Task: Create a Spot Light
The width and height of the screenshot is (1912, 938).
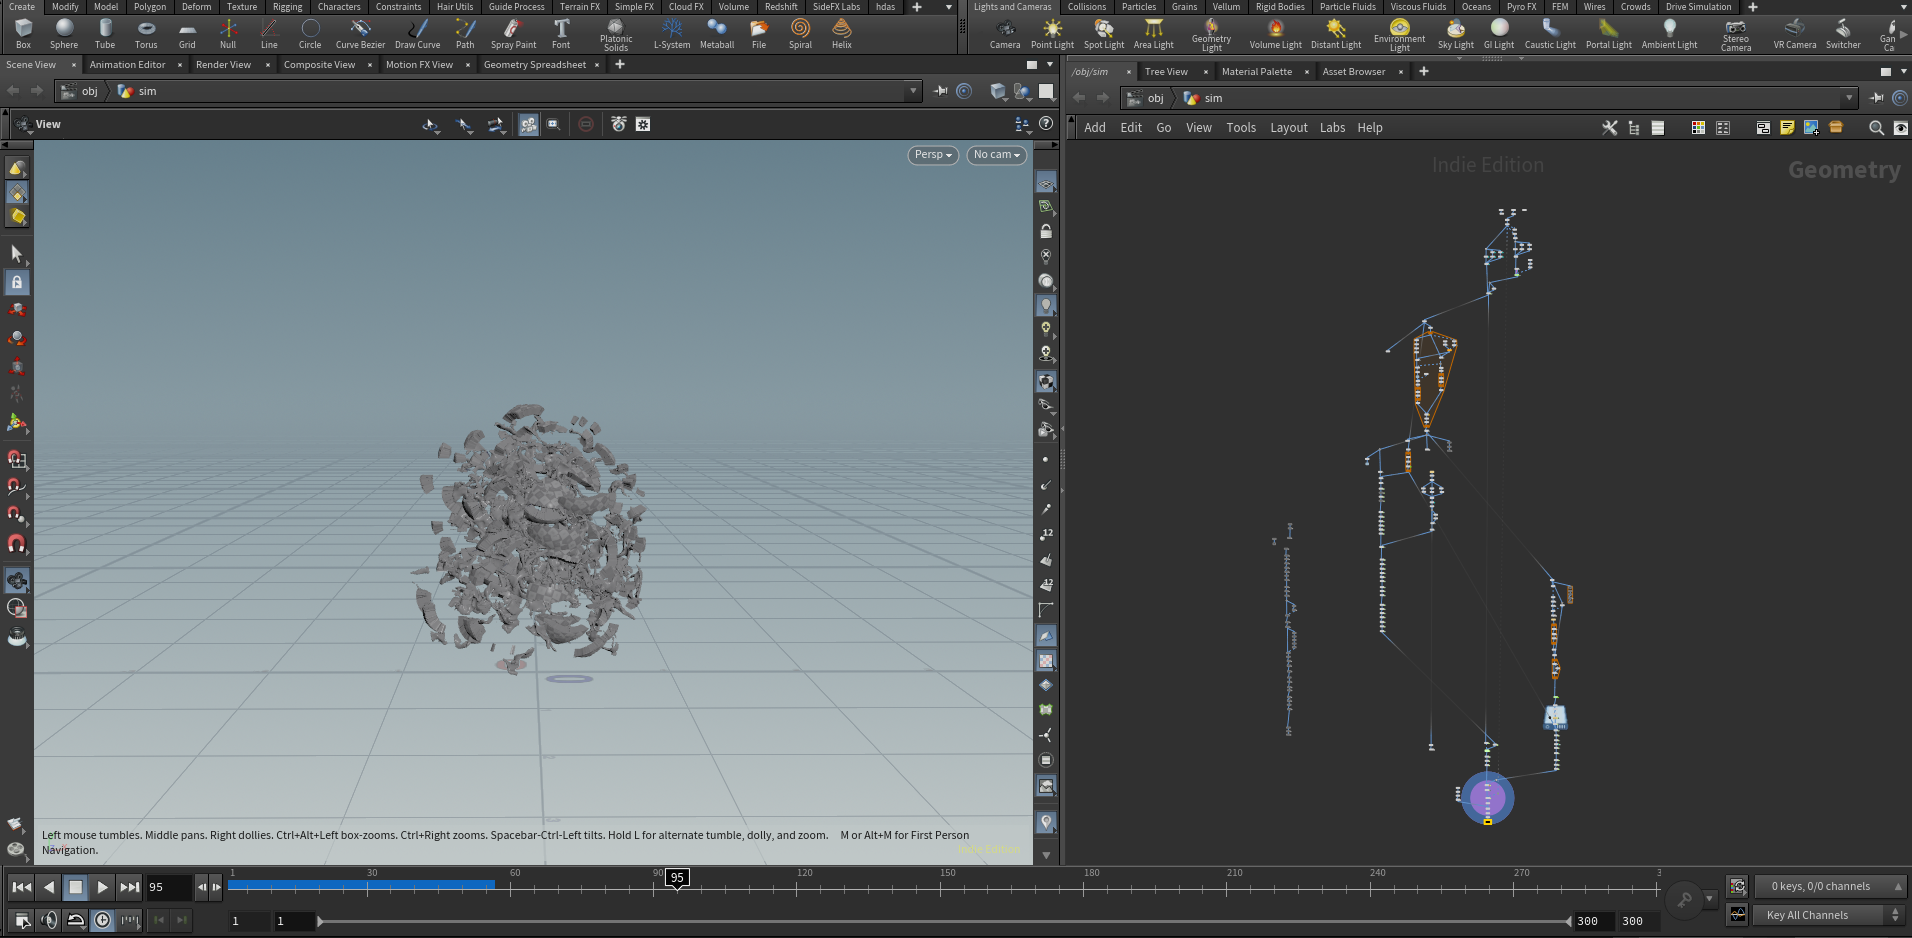Action: (1104, 33)
